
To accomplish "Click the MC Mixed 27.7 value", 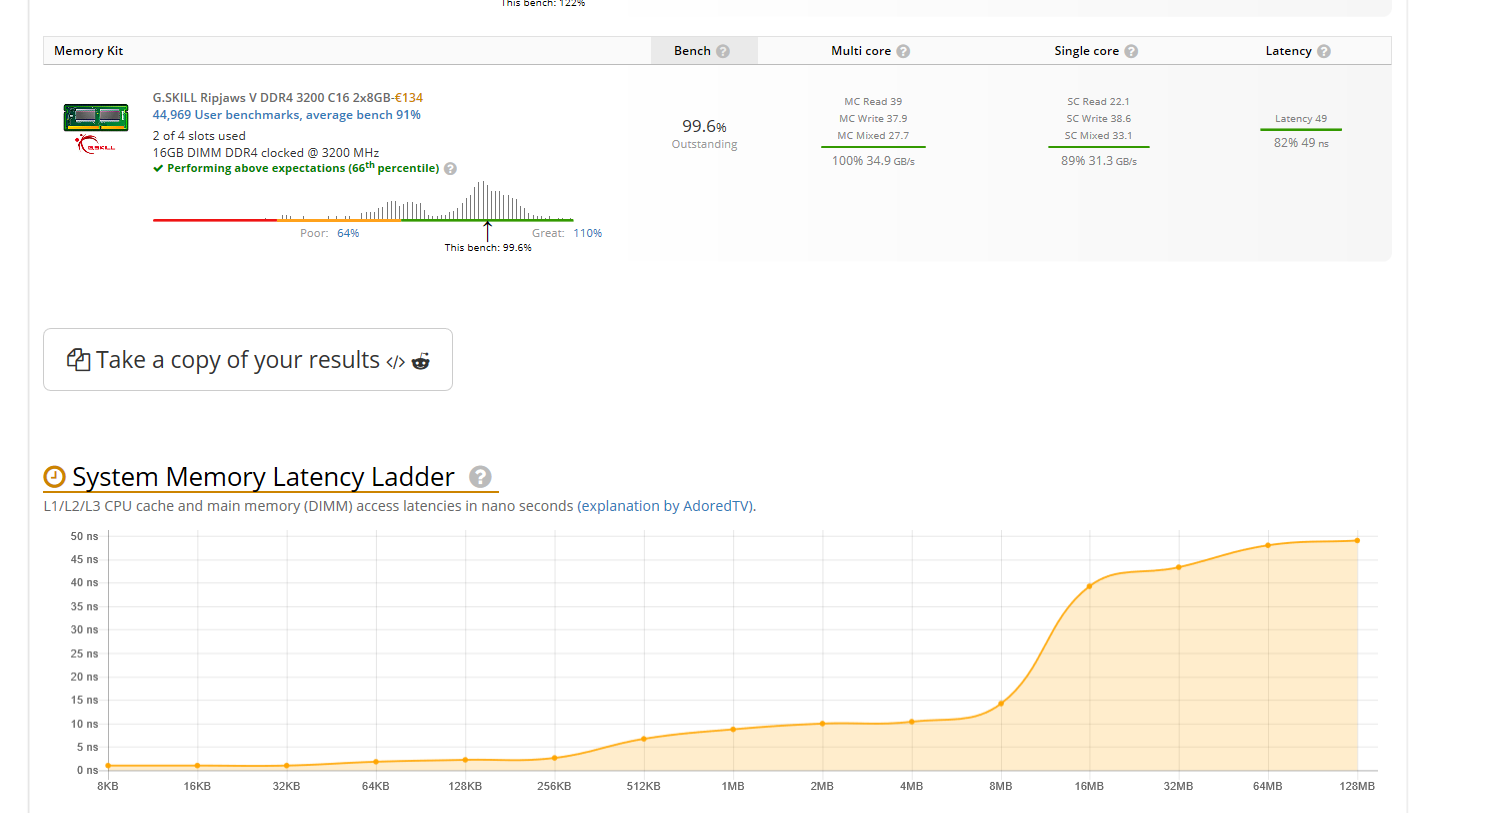I will (873, 136).
